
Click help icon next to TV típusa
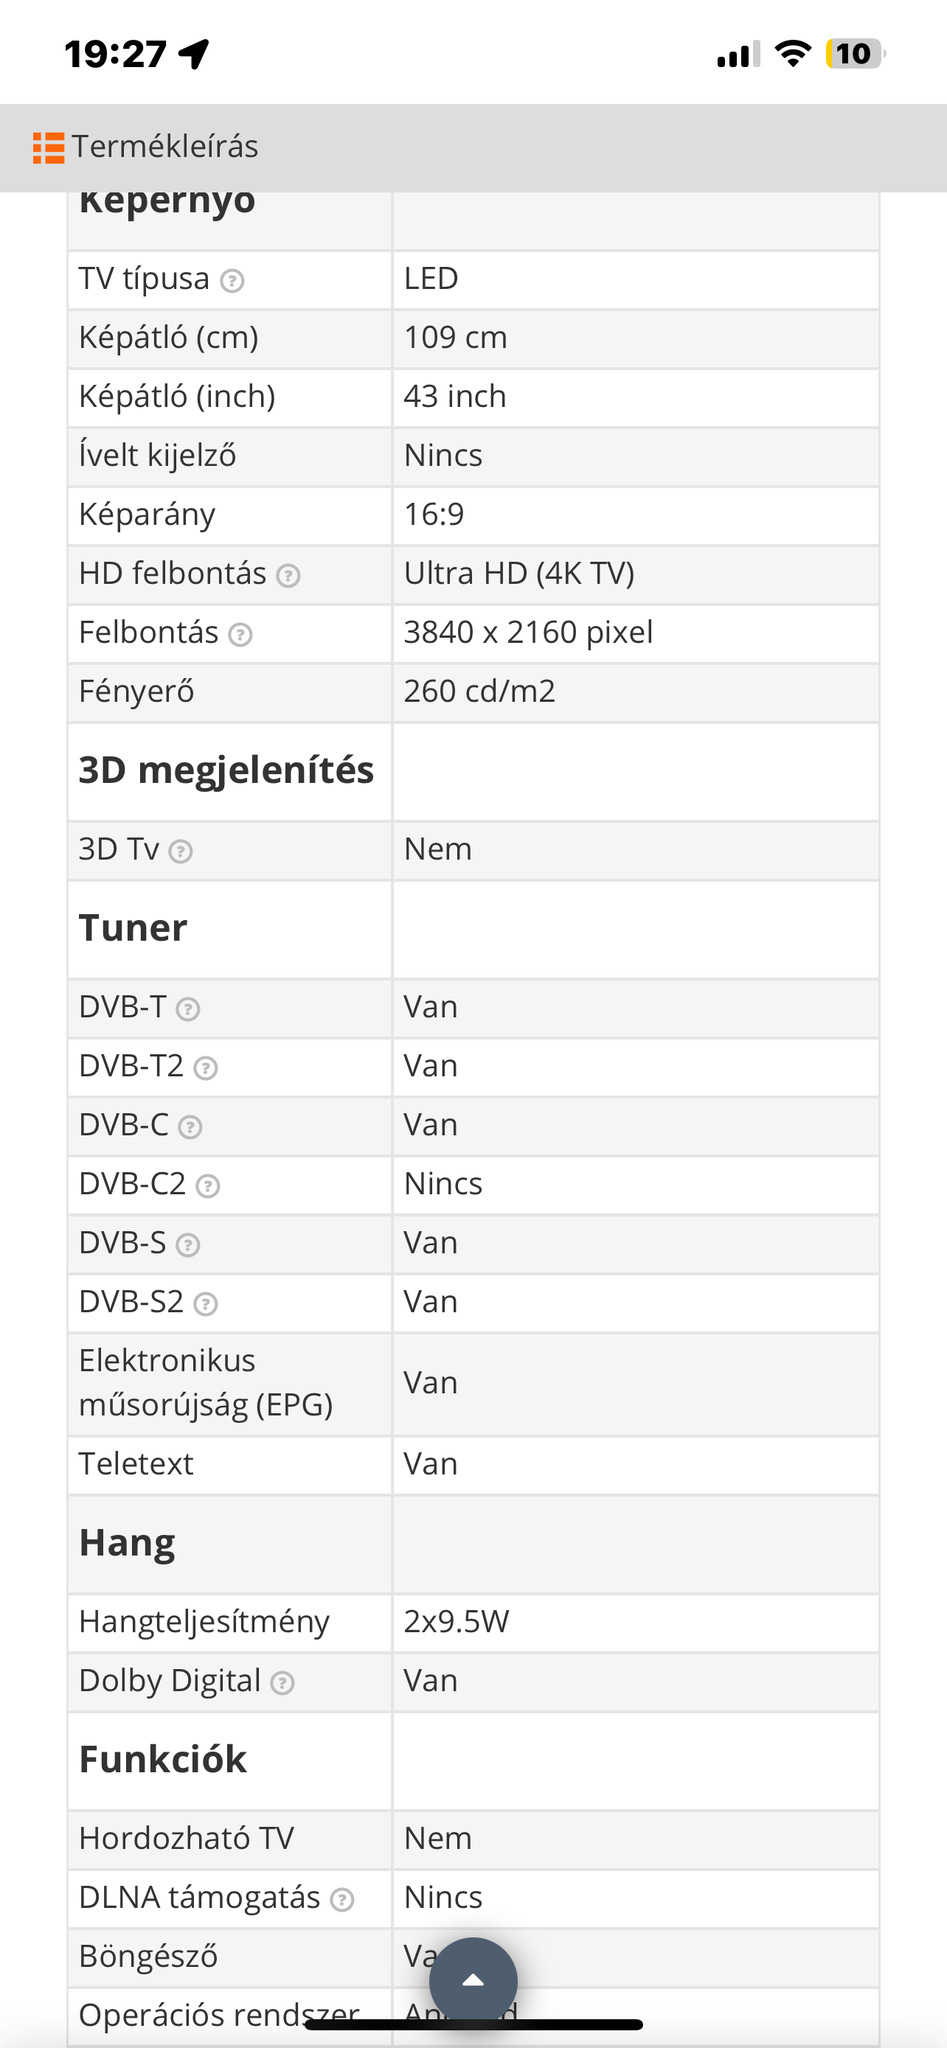coord(232,281)
